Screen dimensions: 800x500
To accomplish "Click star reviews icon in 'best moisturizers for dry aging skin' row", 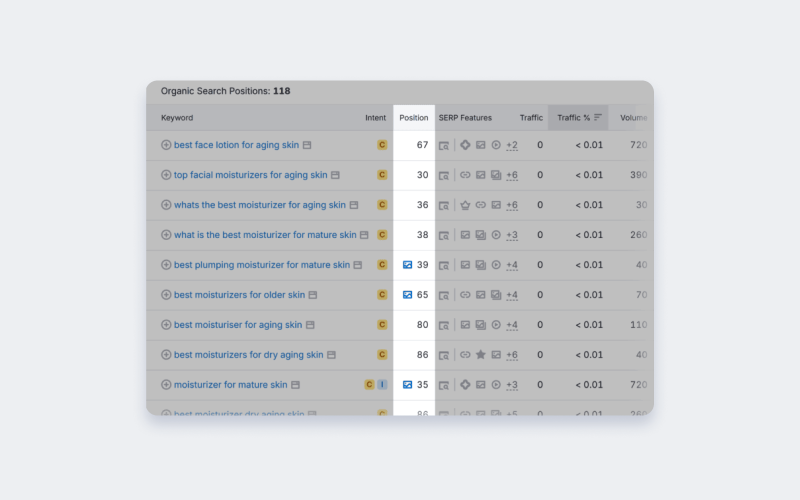I will point(480,355).
